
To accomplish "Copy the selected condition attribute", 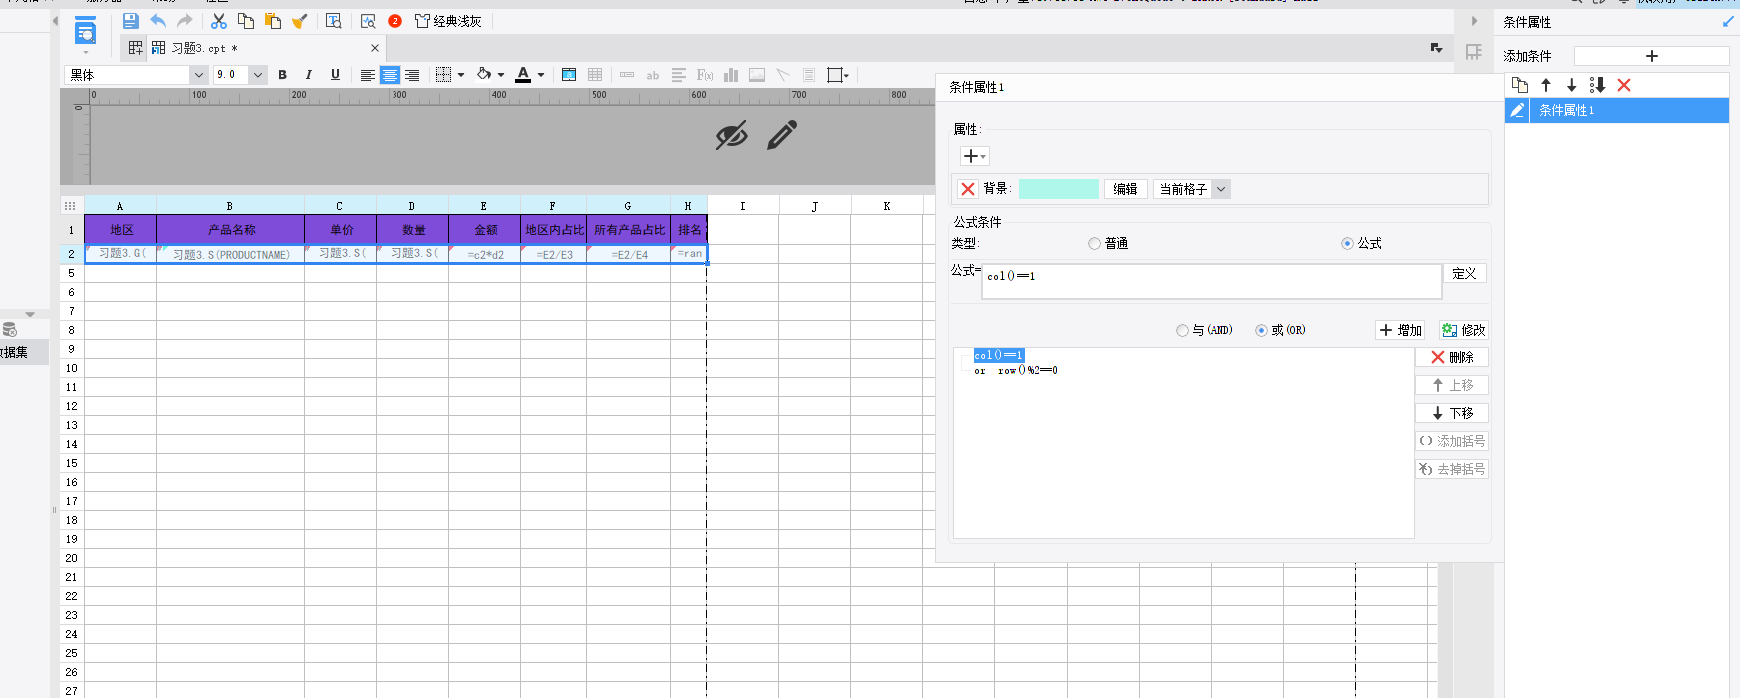I will point(1520,85).
